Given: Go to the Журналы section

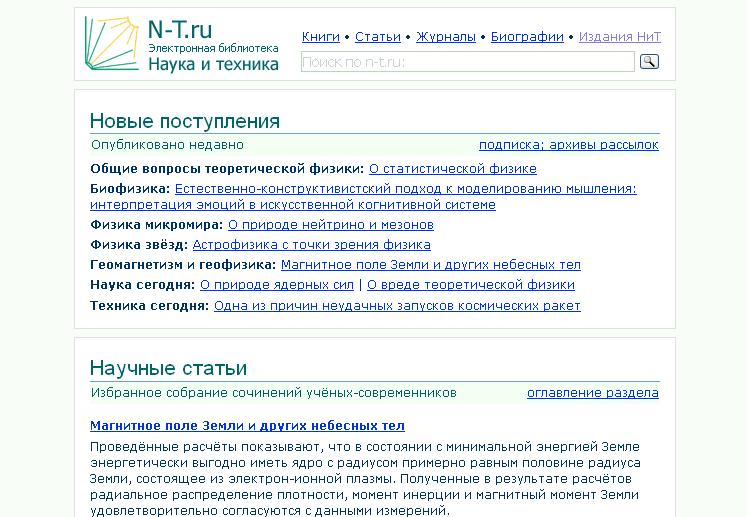Looking at the screenshot, I should coord(445,37).
